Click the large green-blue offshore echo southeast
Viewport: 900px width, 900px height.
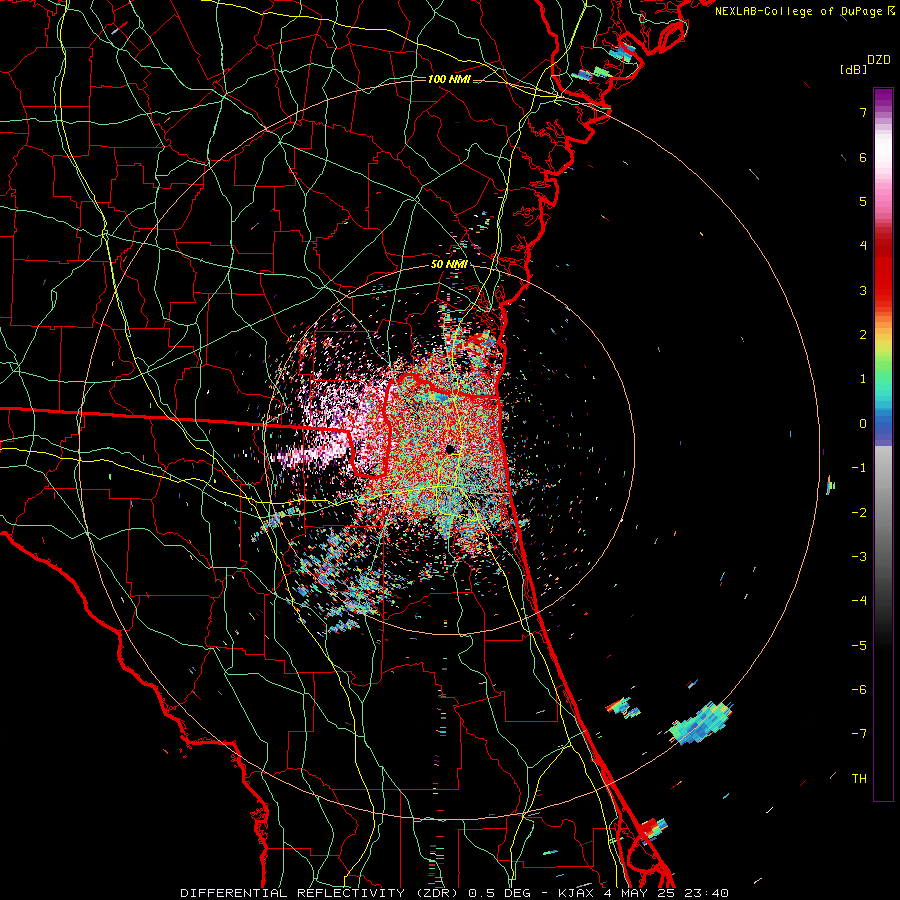coord(701,723)
